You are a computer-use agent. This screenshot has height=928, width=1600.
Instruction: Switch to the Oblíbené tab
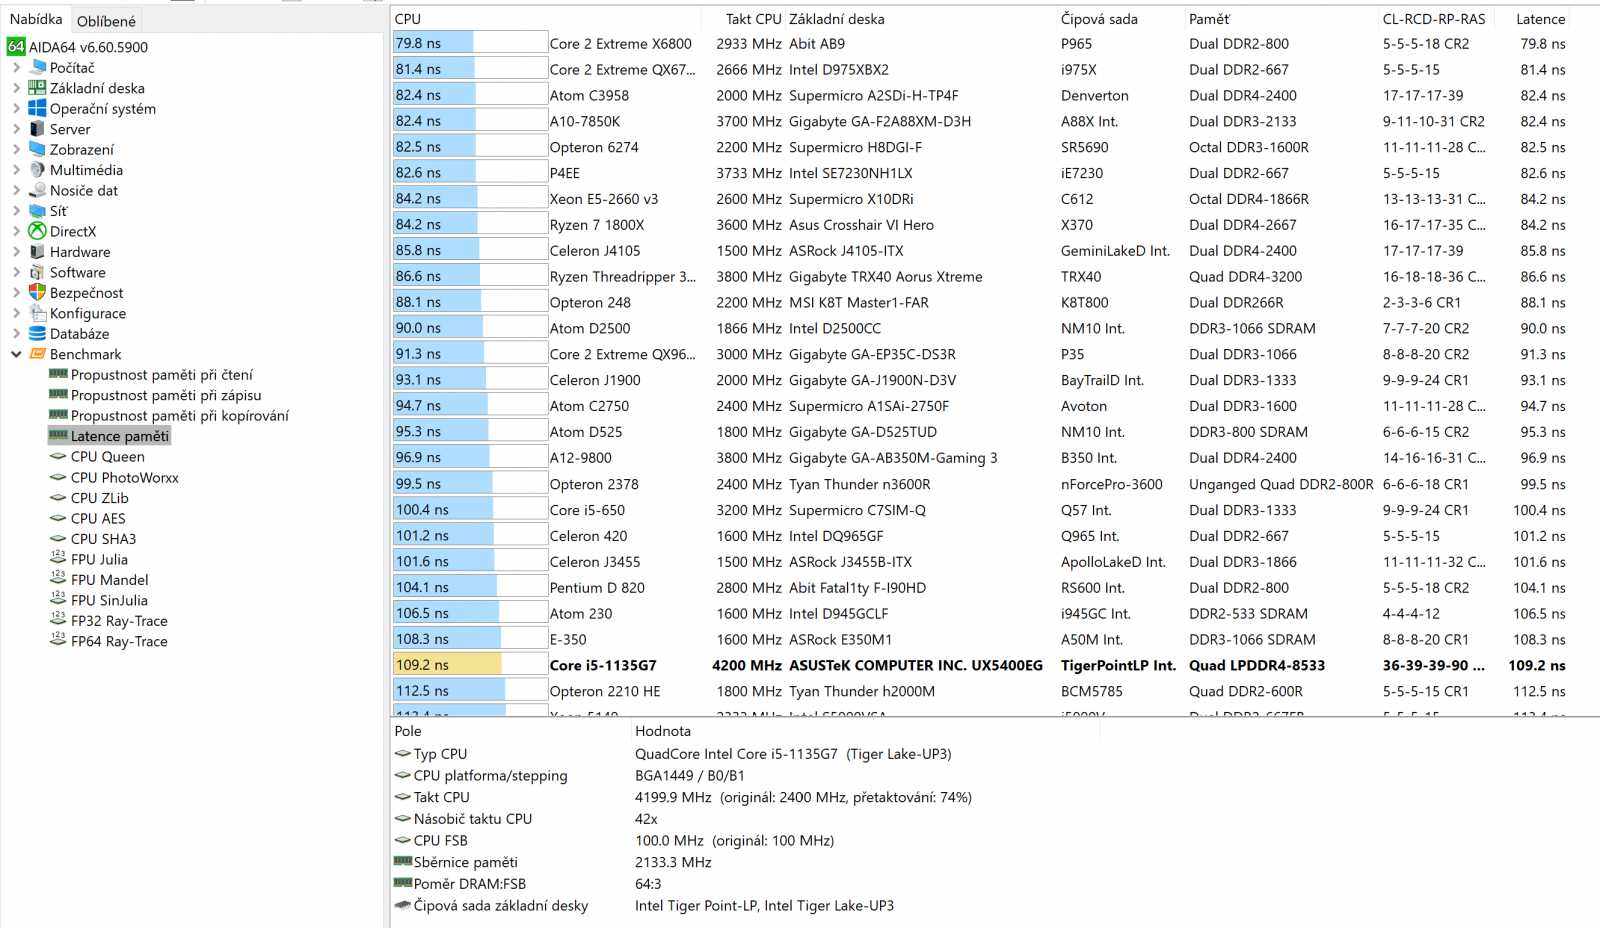(106, 21)
